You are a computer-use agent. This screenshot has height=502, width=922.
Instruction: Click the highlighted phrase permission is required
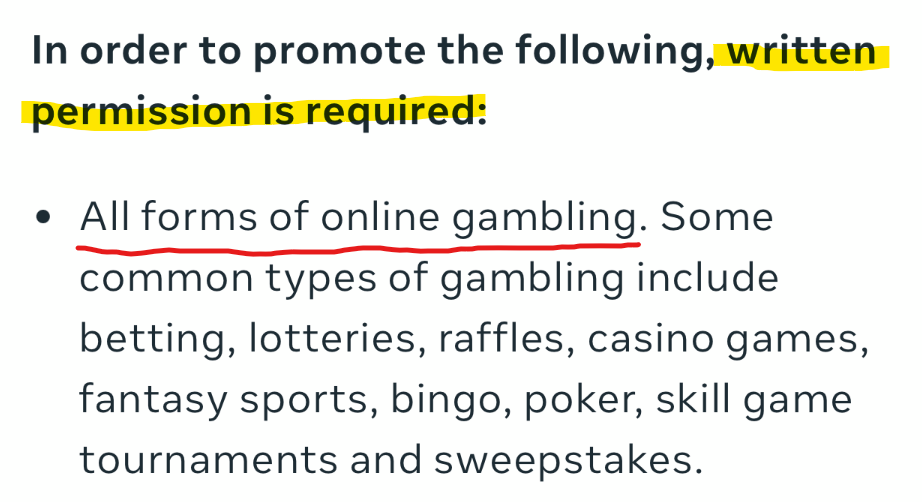259,111
